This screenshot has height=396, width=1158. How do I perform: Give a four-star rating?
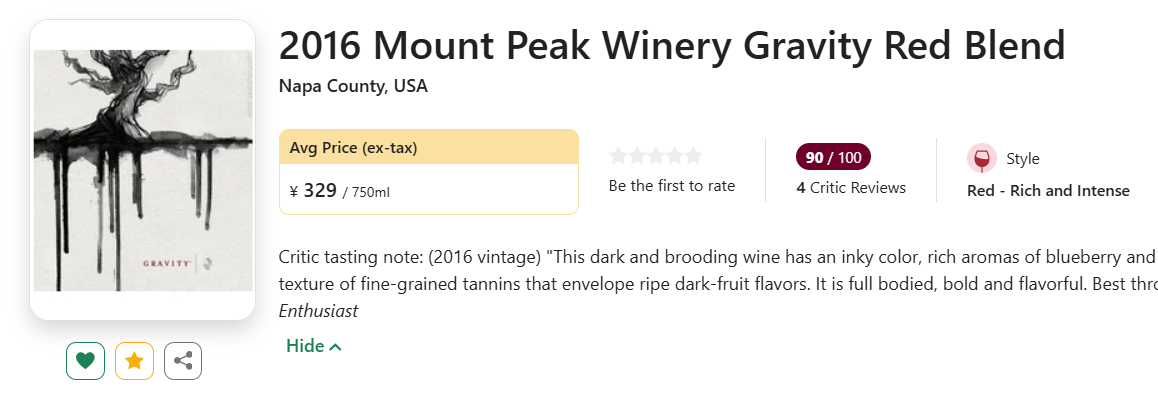tap(674, 156)
